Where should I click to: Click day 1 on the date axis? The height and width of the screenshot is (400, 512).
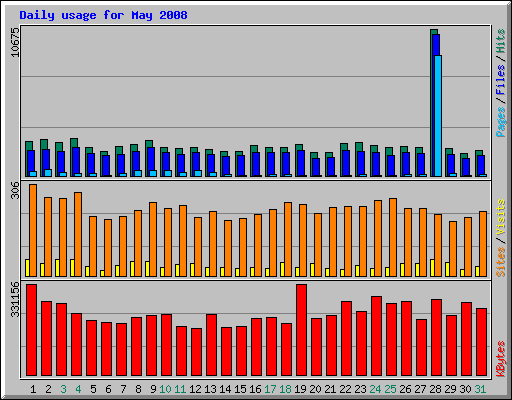pyautogui.click(x=33, y=389)
